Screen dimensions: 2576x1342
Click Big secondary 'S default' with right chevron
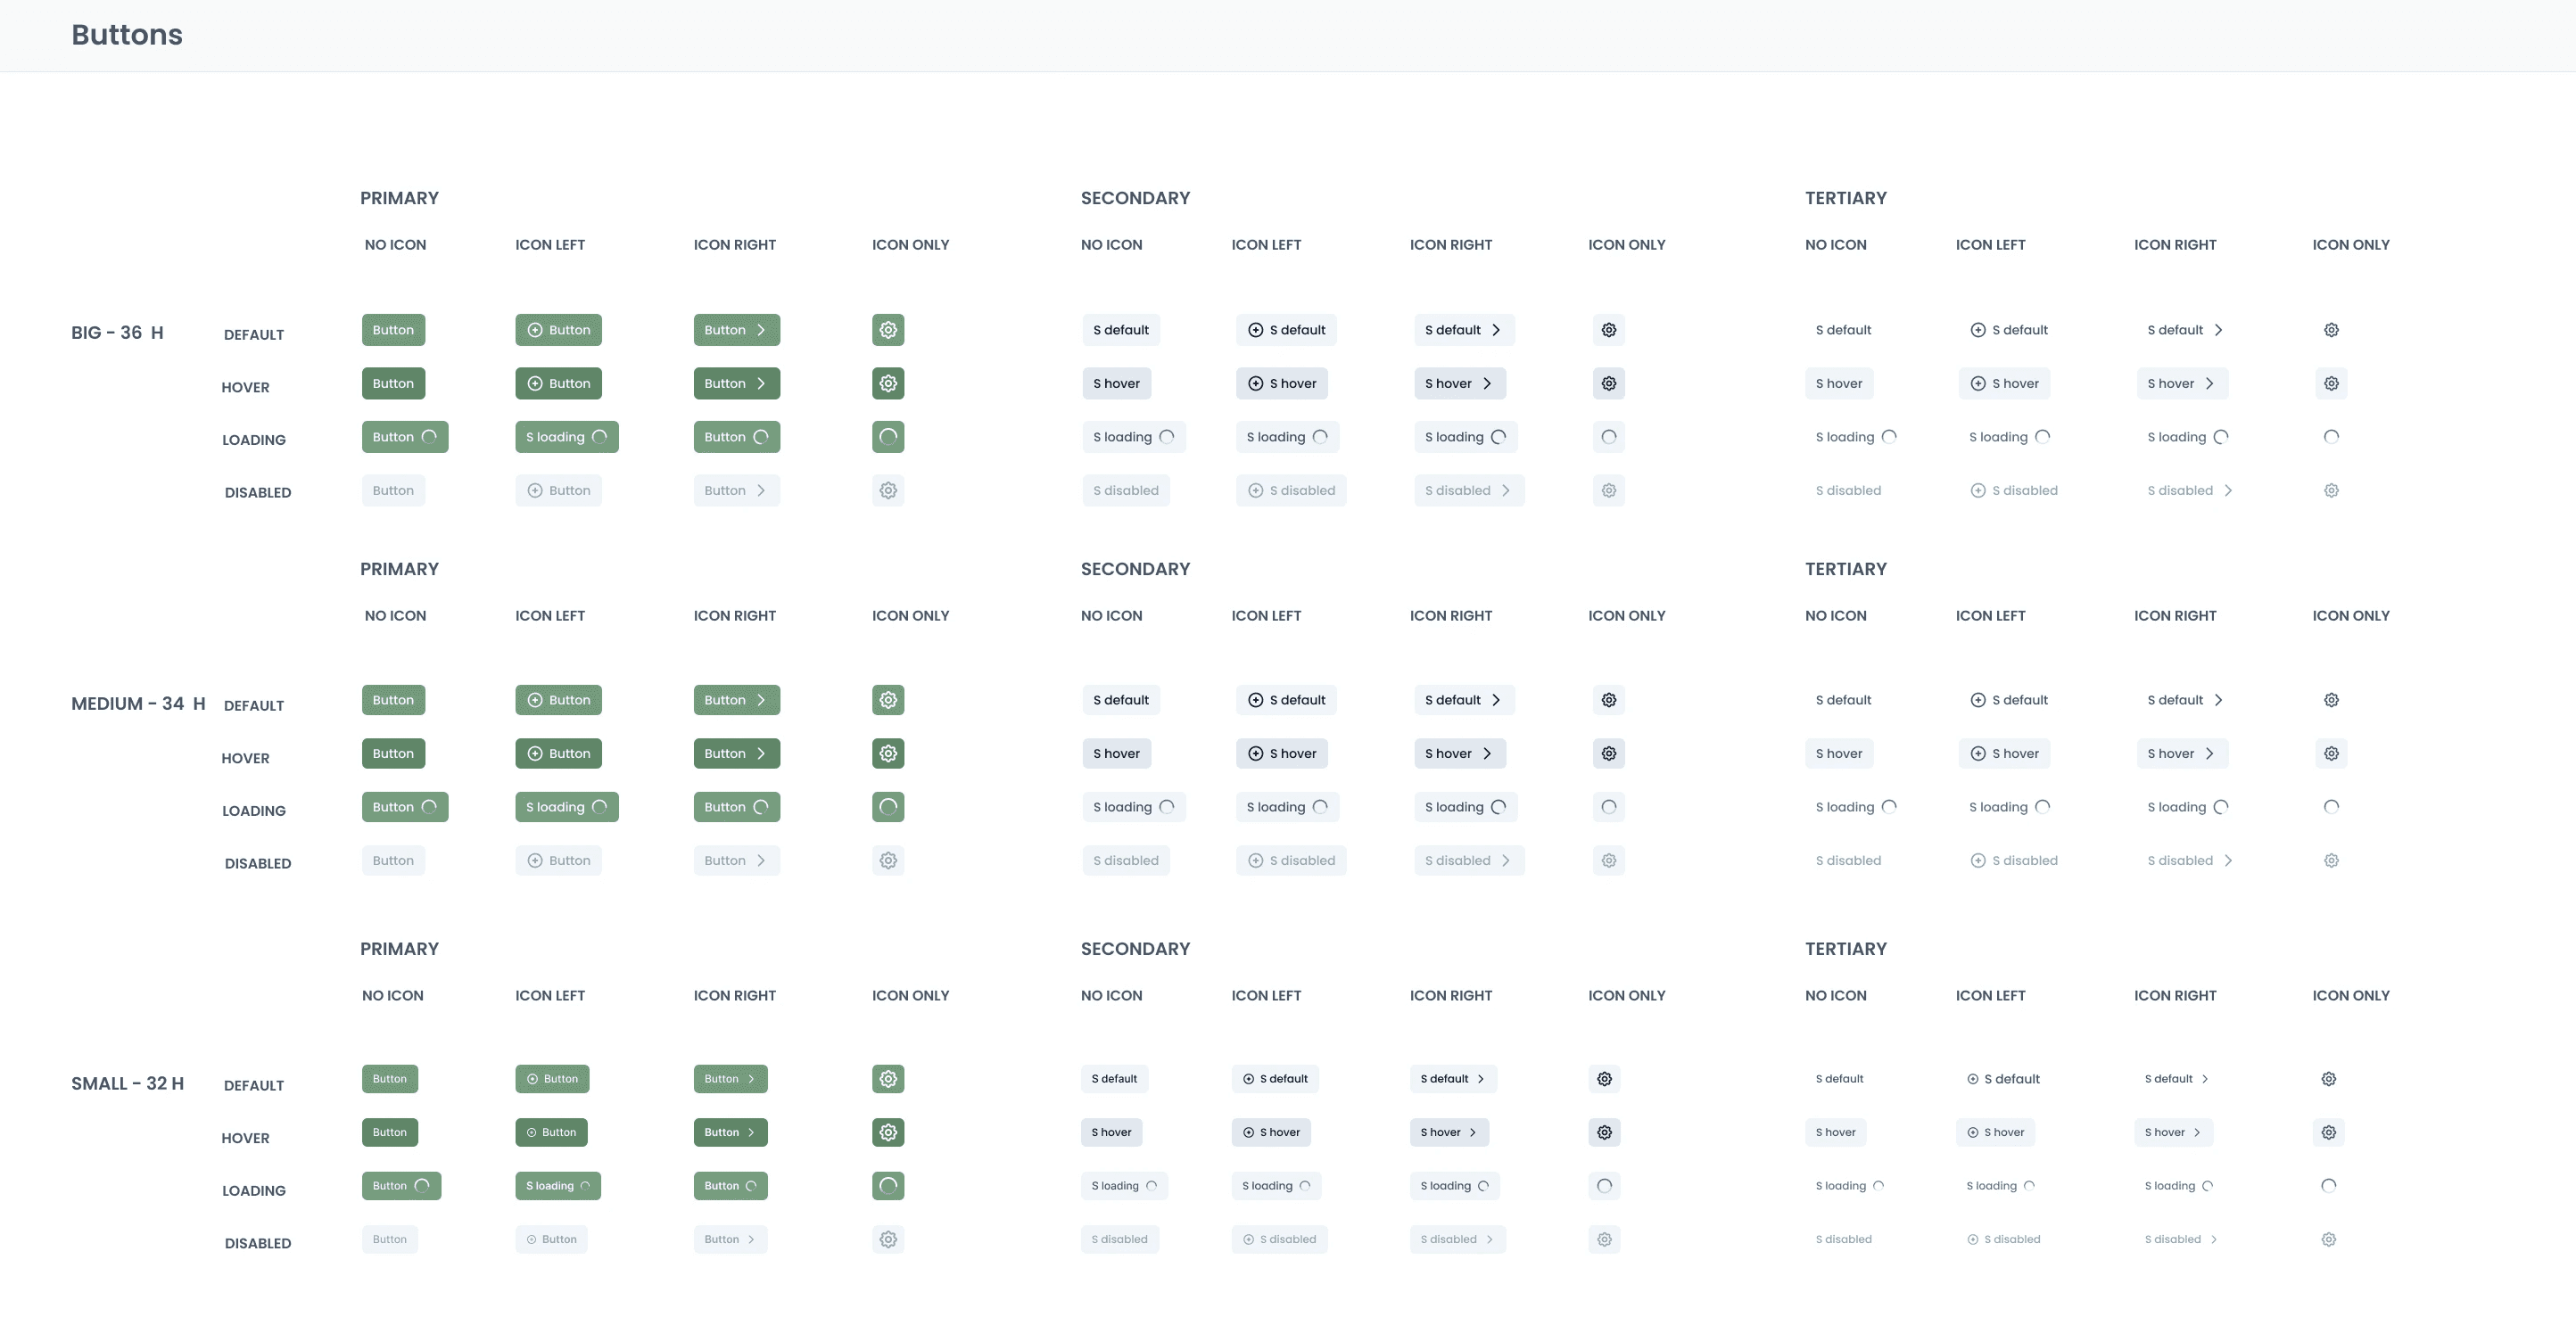point(1463,330)
